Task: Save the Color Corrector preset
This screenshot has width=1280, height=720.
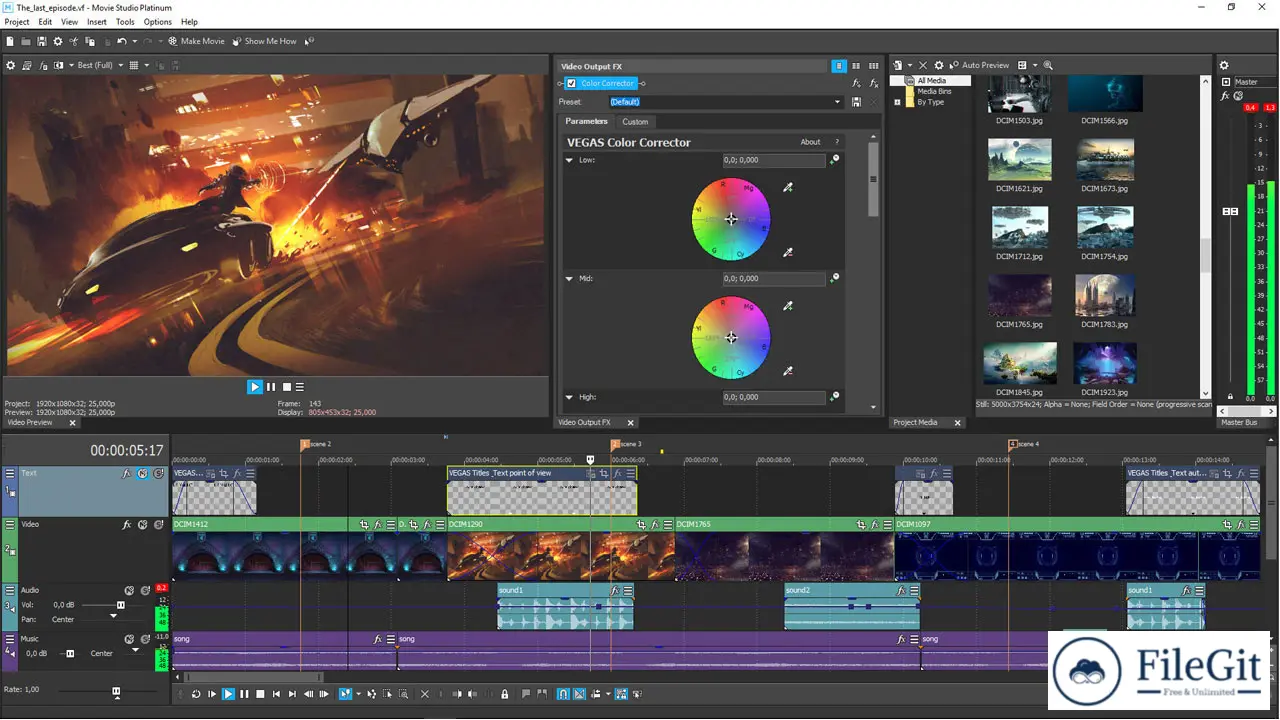Action: coord(856,102)
